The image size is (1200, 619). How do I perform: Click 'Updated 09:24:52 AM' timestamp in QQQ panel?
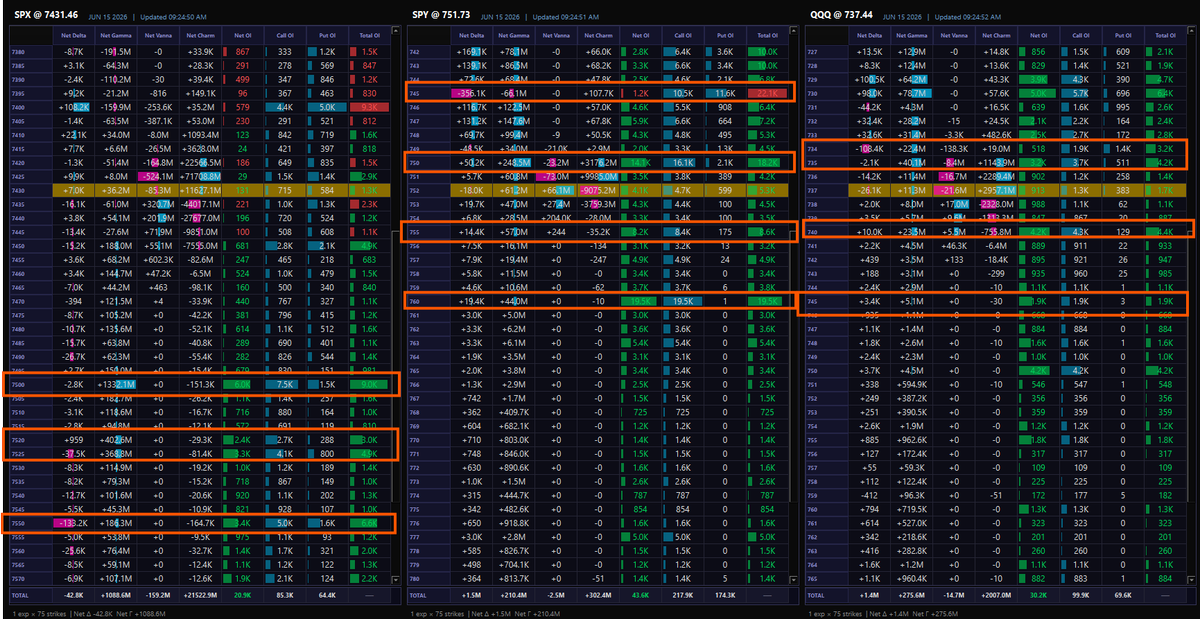[x=969, y=17]
